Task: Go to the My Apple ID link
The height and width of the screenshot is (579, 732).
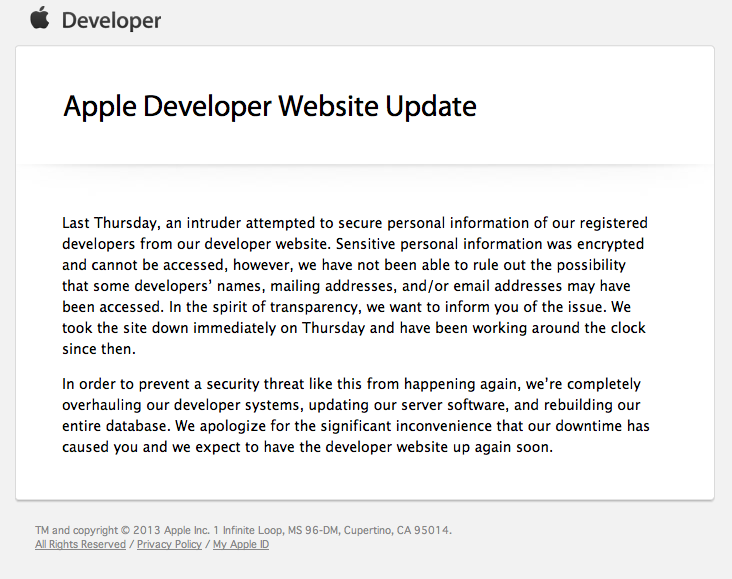Action: pyautogui.click(x=241, y=544)
